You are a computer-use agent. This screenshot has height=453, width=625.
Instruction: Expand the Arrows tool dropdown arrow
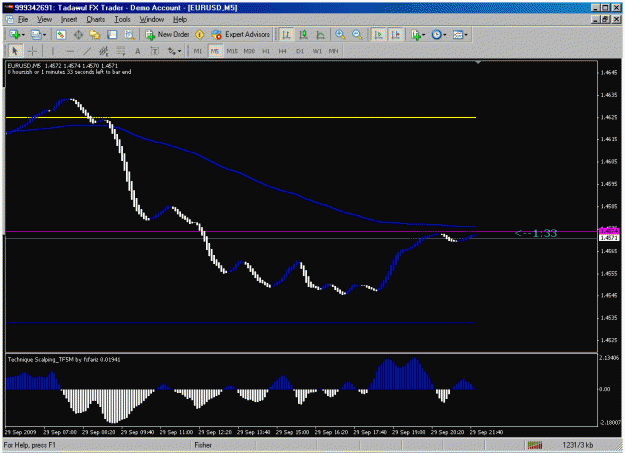click(180, 51)
